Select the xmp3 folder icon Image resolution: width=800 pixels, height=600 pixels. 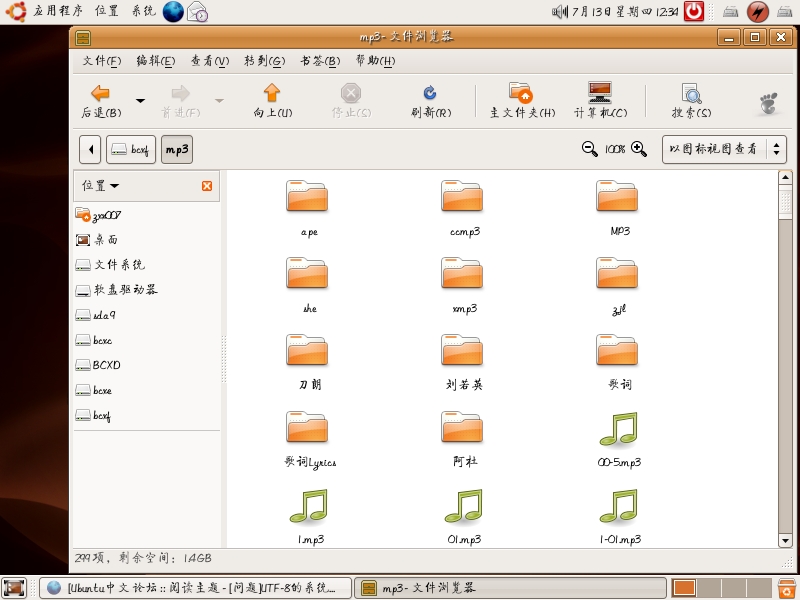[x=462, y=273]
